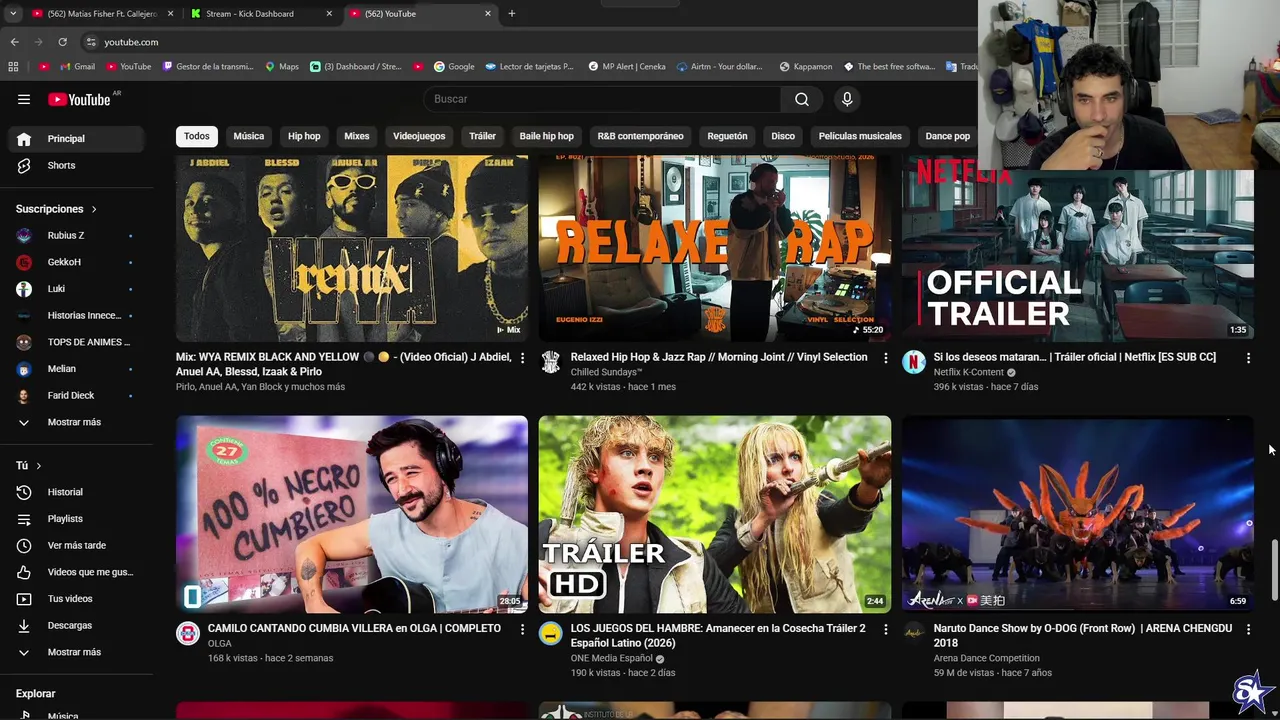Open Melian subscription channel

[76, 369]
